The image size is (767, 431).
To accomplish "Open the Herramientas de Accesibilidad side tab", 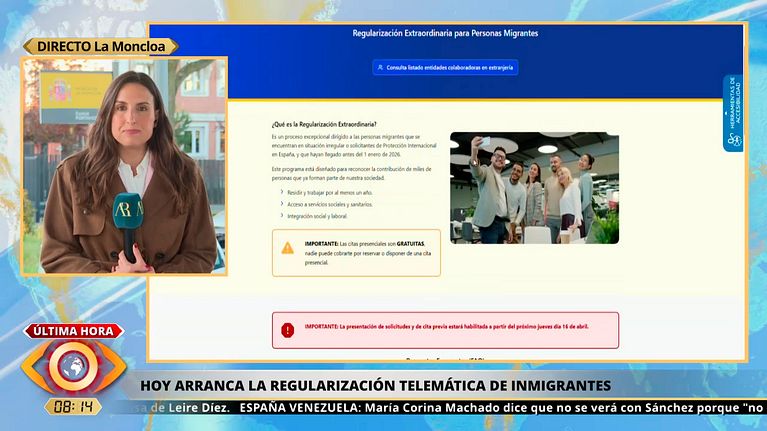I will 733,112.
